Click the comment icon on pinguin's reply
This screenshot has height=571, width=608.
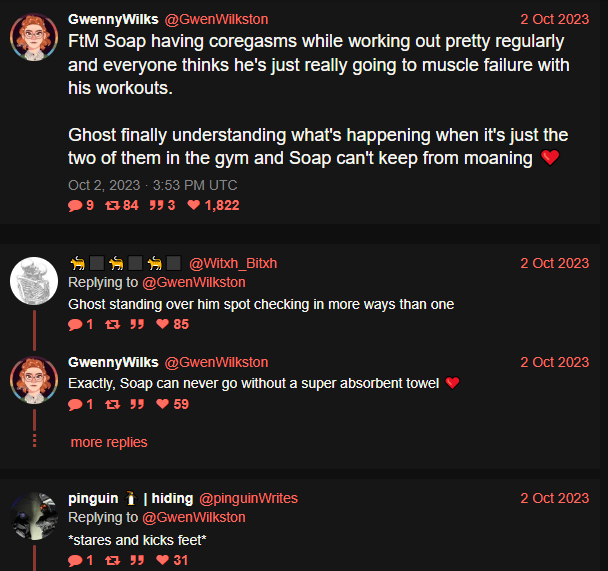tap(75, 560)
